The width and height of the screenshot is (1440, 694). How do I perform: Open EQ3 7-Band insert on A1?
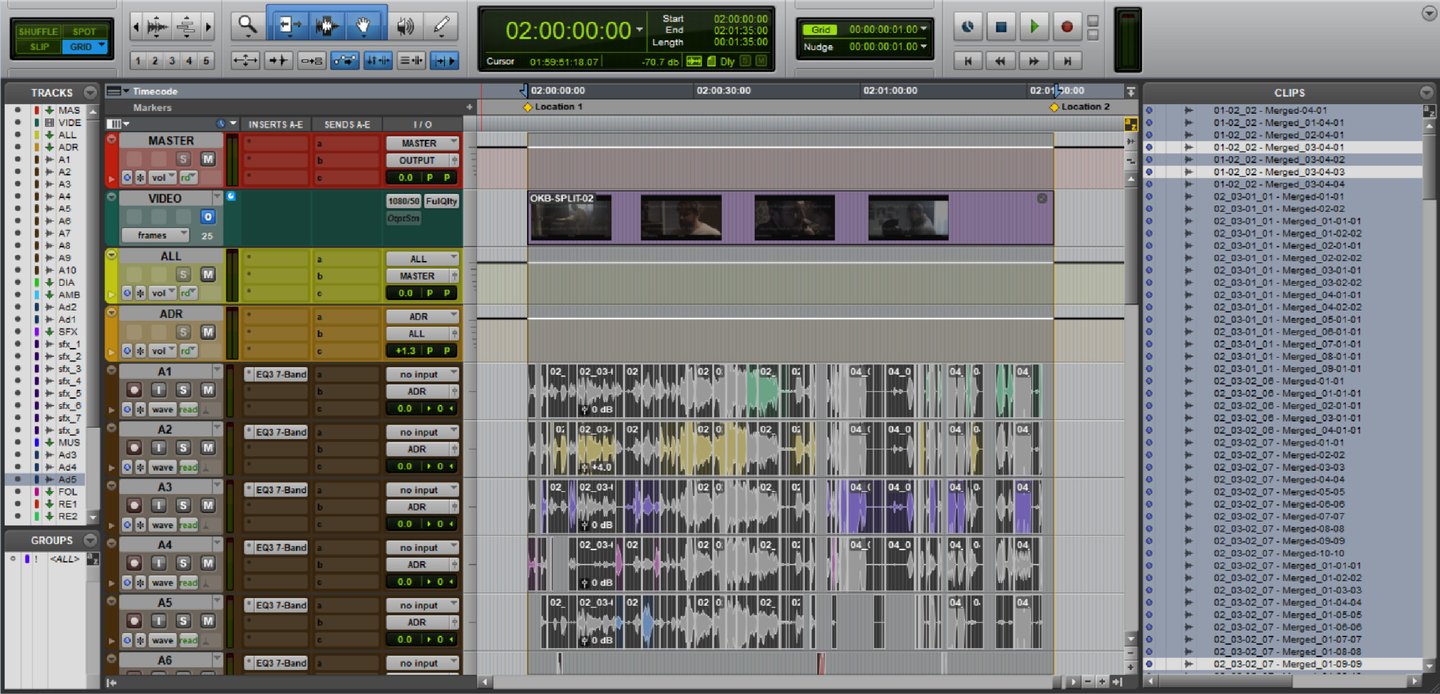(276, 374)
